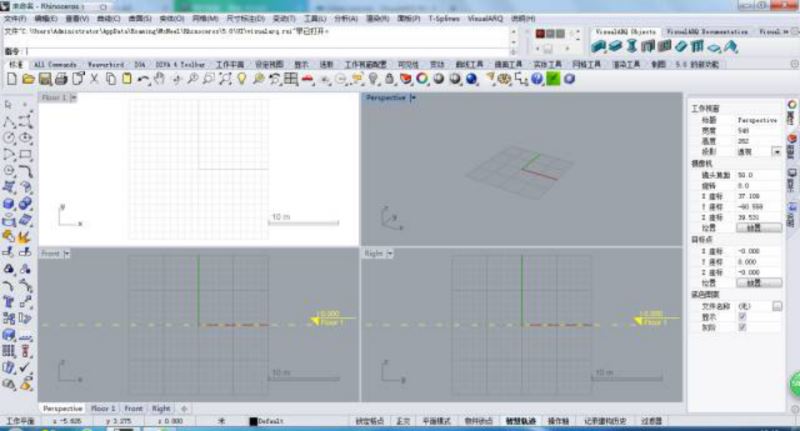The width and height of the screenshot is (800, 431).
Task: Toggle 记录建构历史 in status bar
Action: [605, 421]
